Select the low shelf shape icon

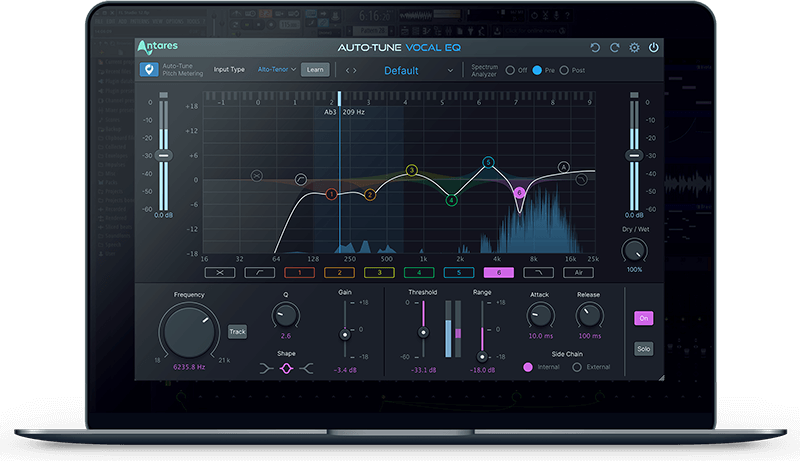tap(266, 368)
